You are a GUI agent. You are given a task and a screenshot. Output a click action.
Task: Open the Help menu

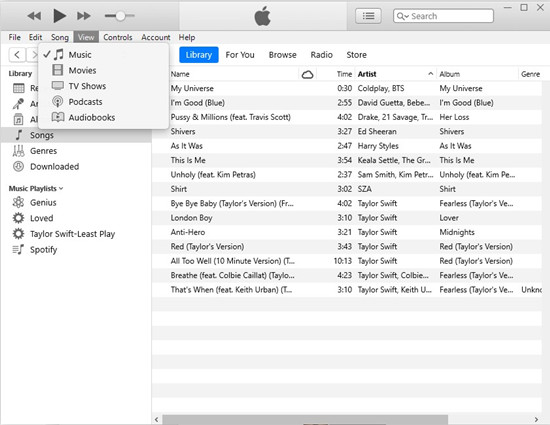click(187, 37)
